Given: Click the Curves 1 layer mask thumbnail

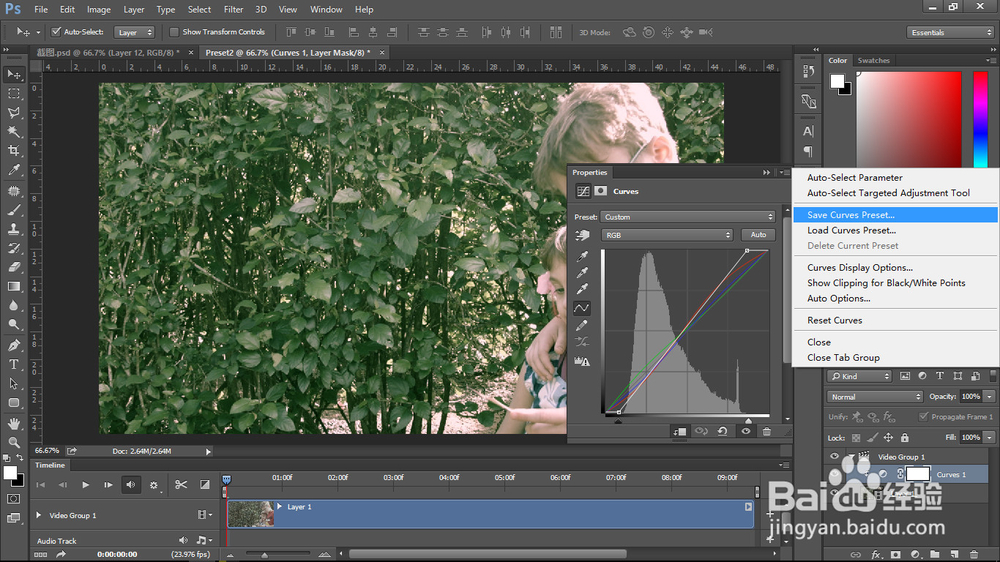Looking at the screenshot, I should (918, 474).
